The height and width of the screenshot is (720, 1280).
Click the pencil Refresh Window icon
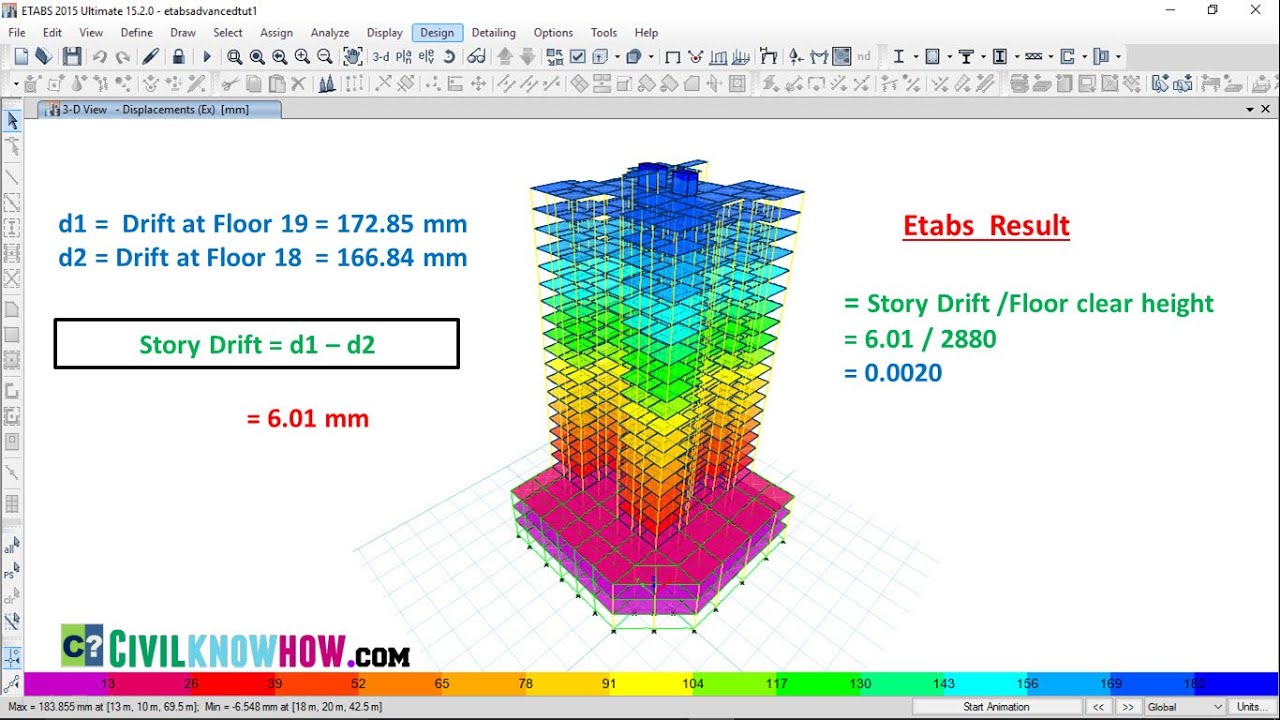pos(151,57)
